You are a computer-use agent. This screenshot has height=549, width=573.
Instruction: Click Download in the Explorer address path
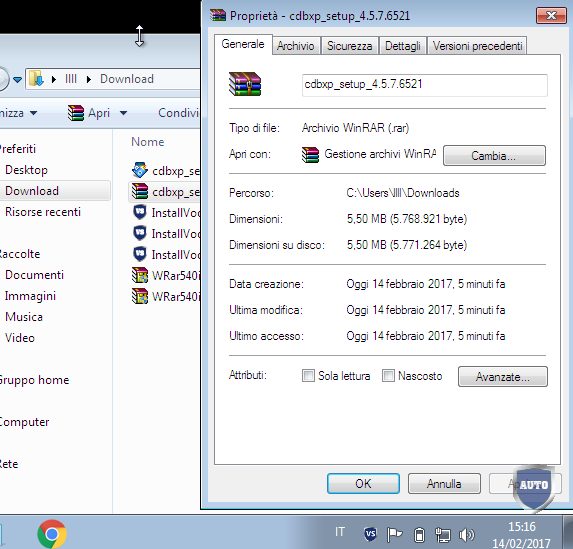pos(127,79)
